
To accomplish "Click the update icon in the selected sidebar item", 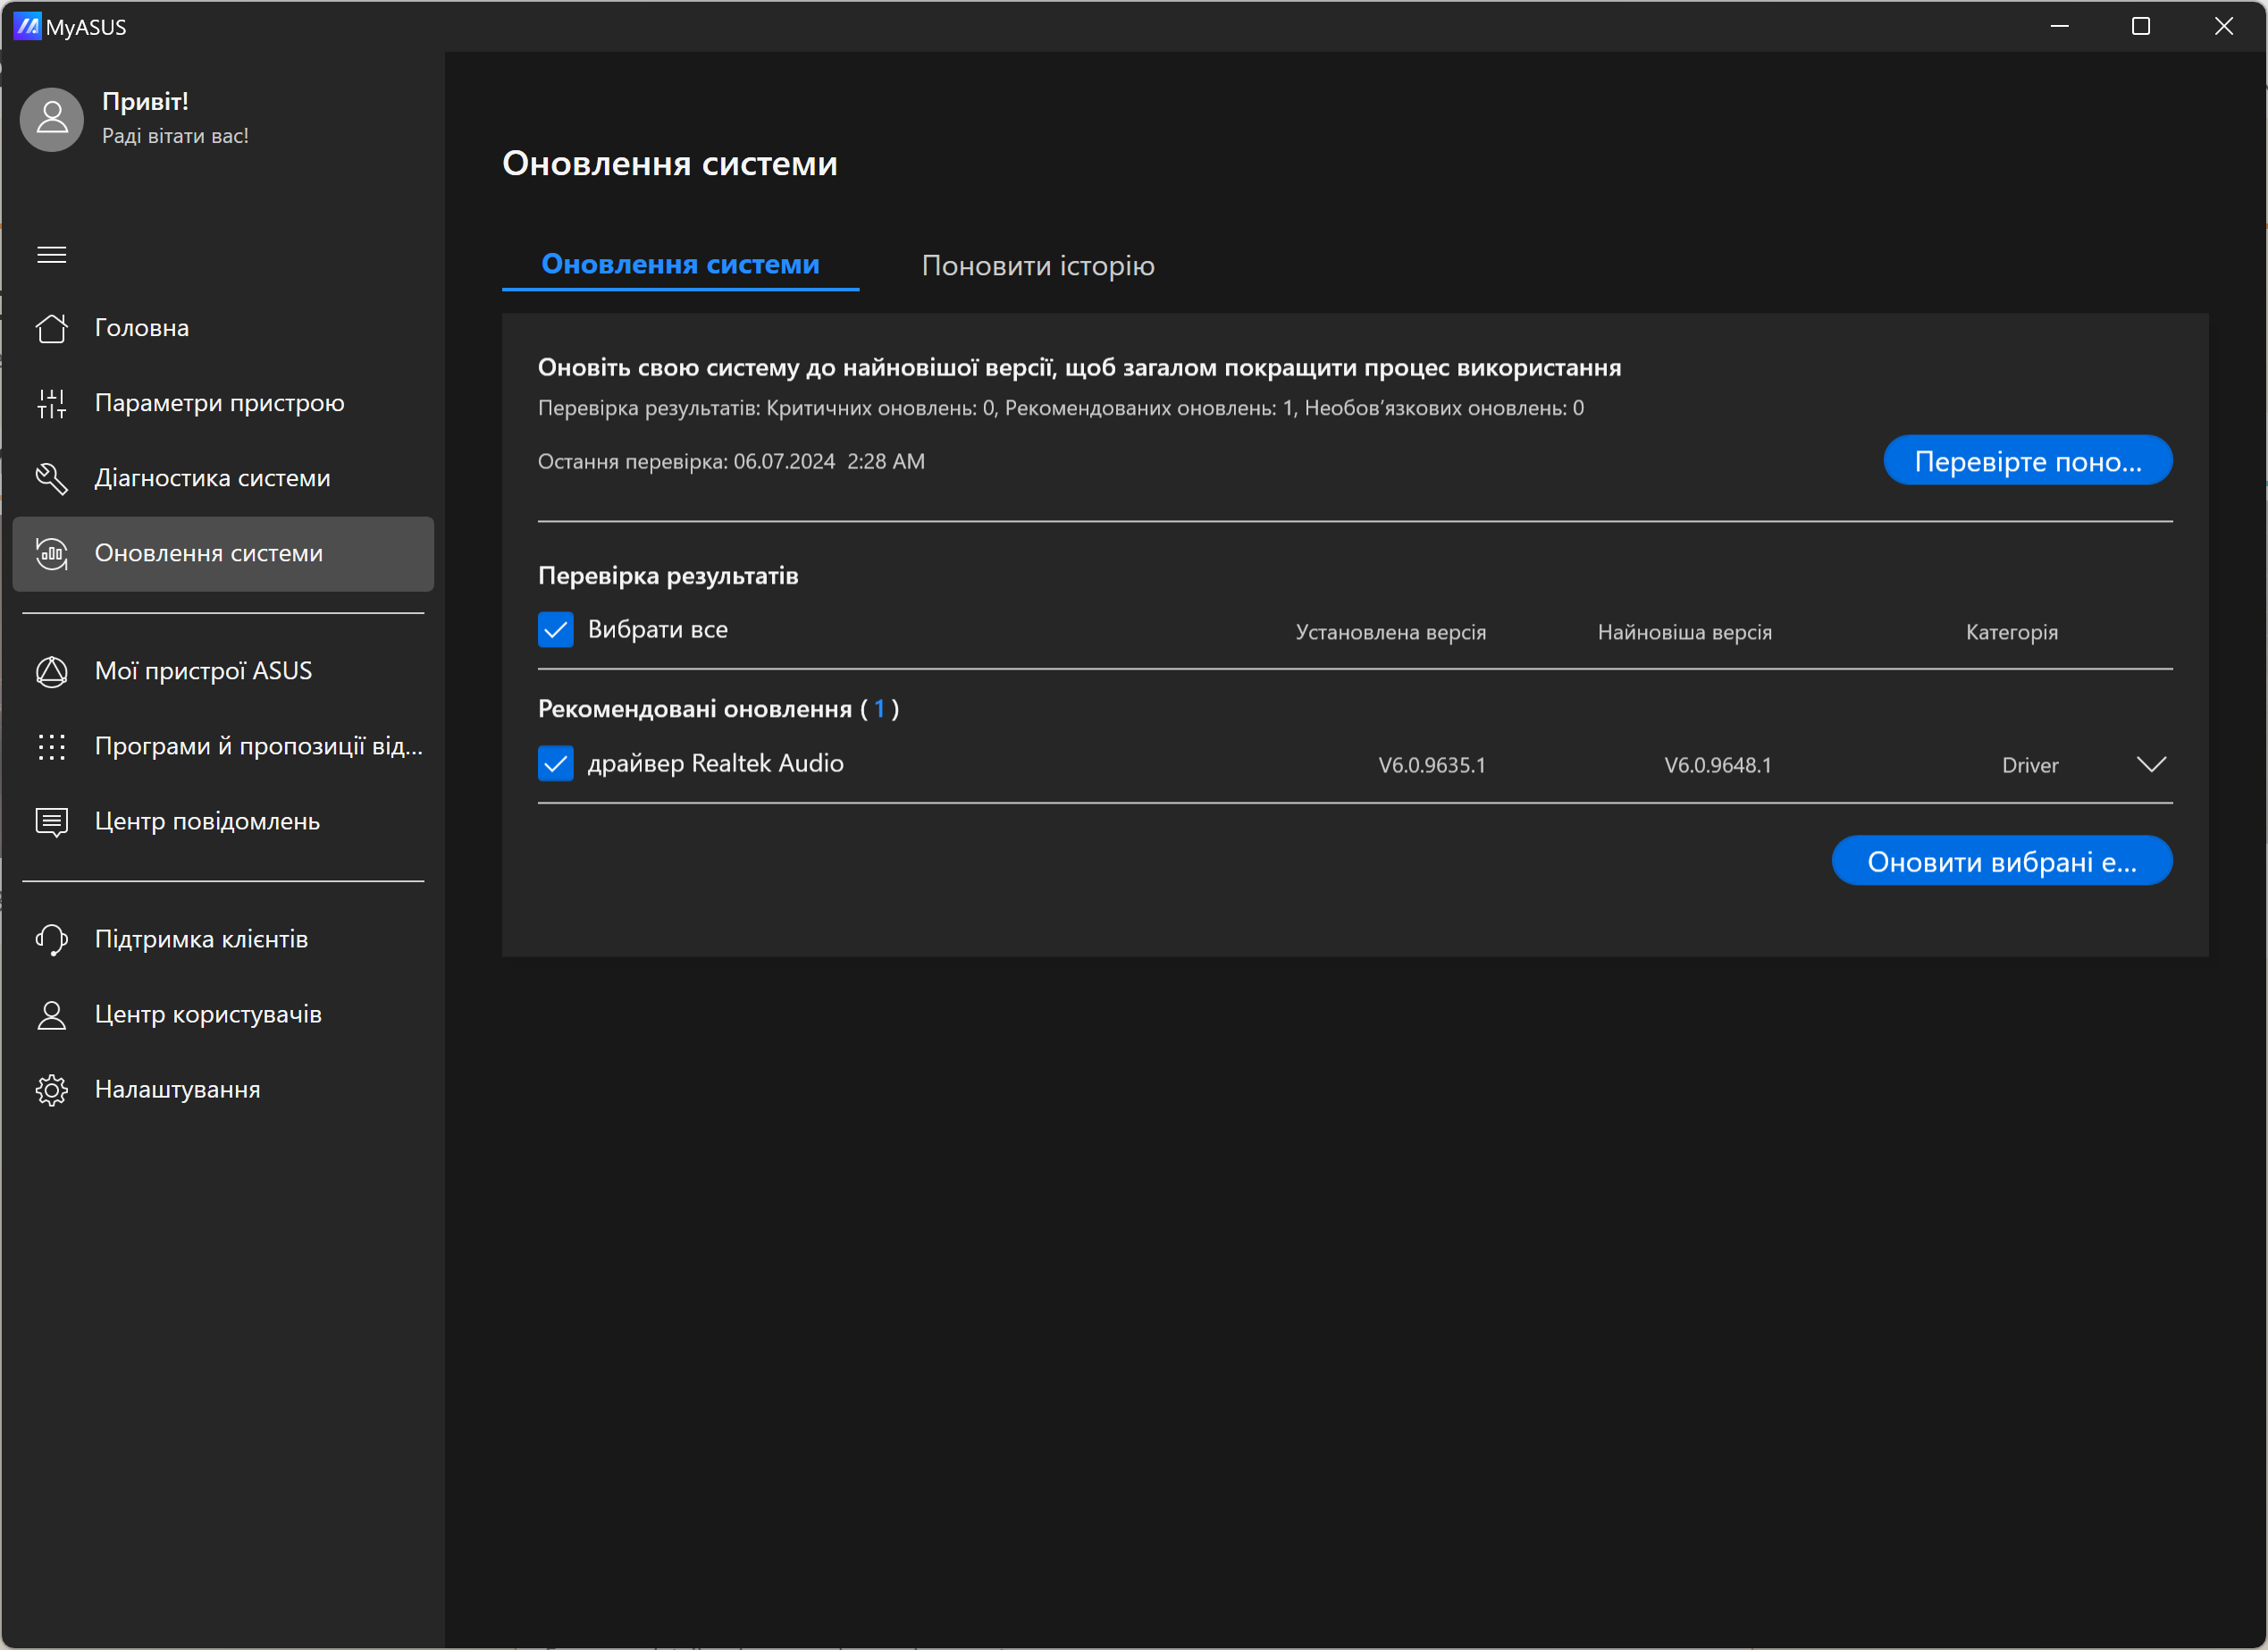I will 52,553.
